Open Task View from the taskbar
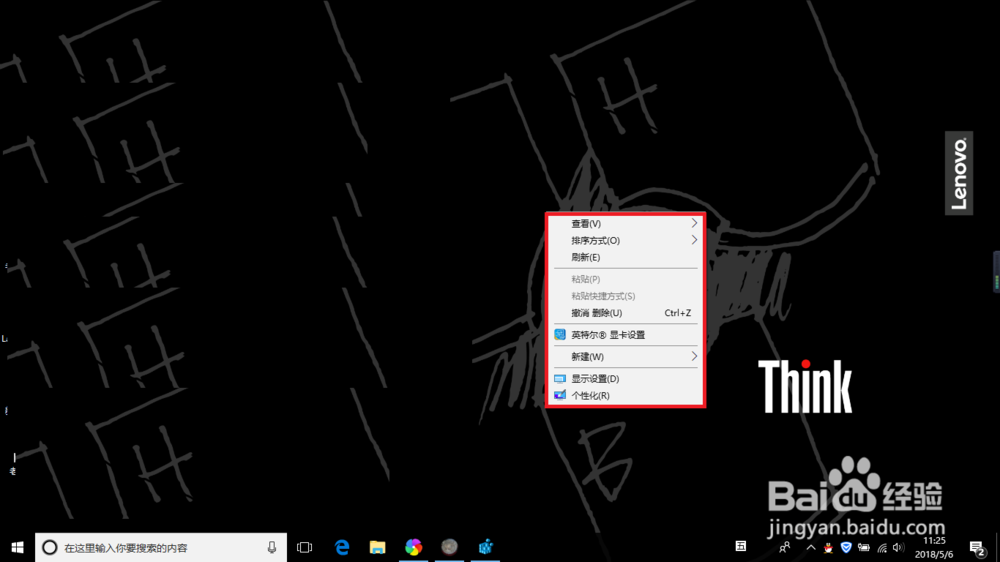1000x562 pixels. coord(305,547)
